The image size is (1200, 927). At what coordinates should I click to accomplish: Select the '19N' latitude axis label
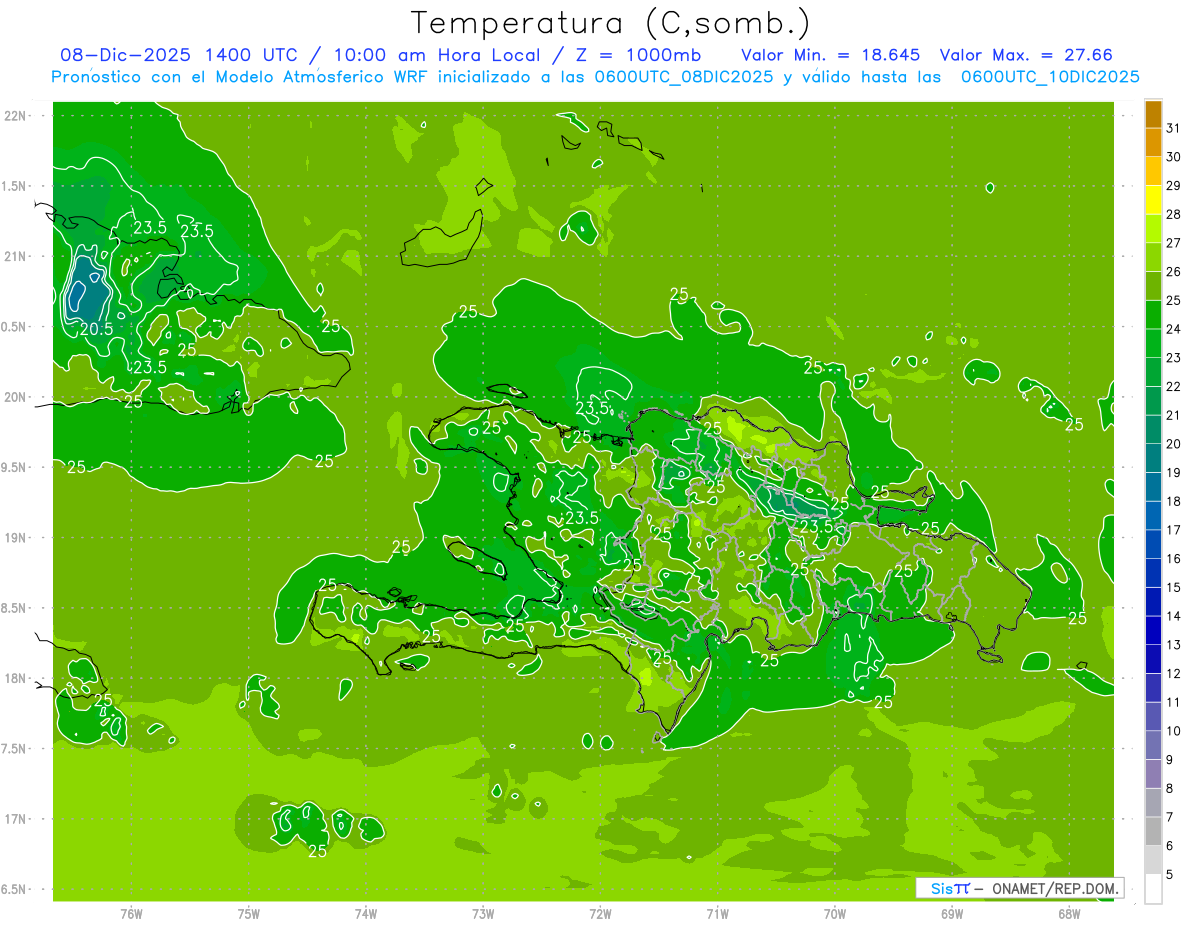pos(15,538)
